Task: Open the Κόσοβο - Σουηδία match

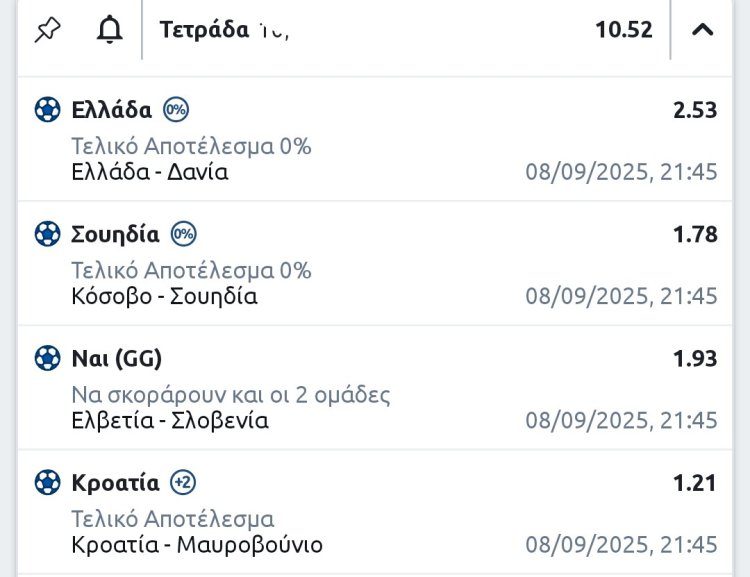Action: [x=165, y=296]
